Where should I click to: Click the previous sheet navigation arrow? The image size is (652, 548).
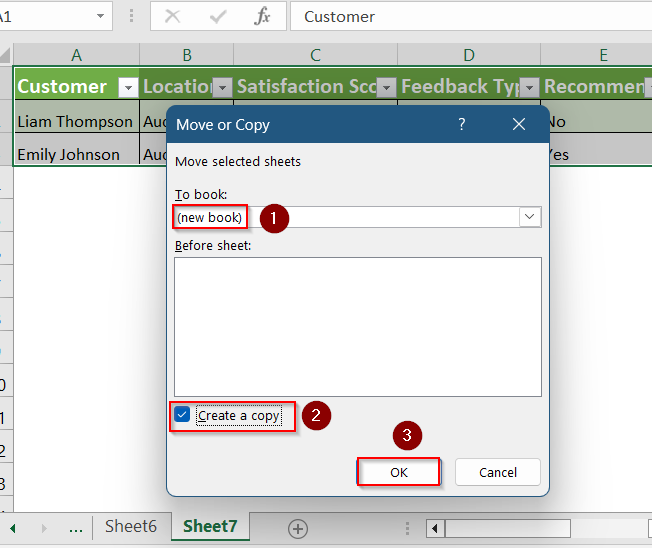click(x=13, y=528)
